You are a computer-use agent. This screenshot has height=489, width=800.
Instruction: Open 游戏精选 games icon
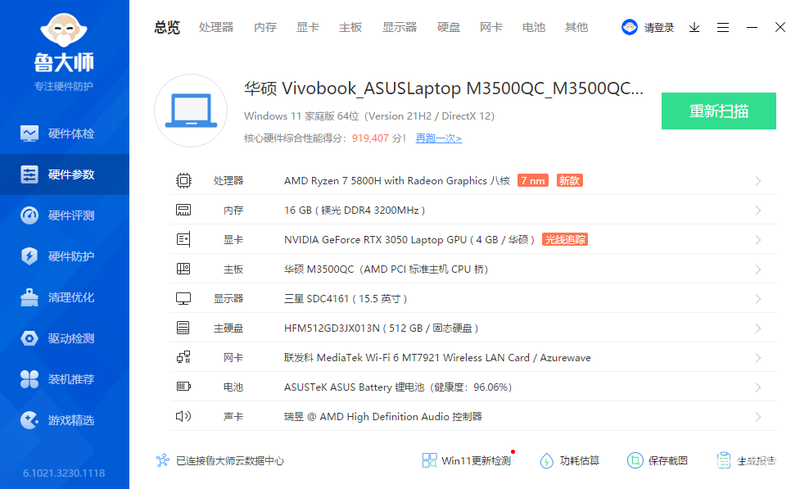click(29, 420)
